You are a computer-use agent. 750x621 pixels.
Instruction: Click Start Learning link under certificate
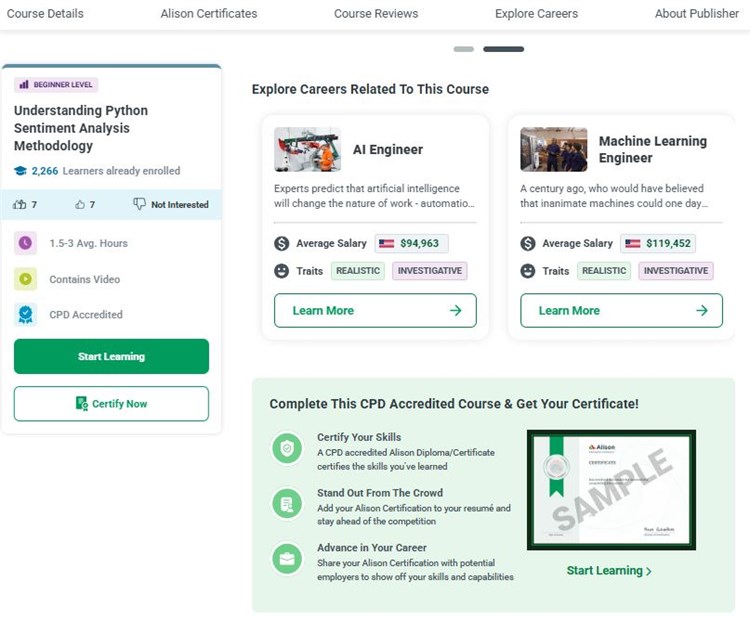coord(609,571)
